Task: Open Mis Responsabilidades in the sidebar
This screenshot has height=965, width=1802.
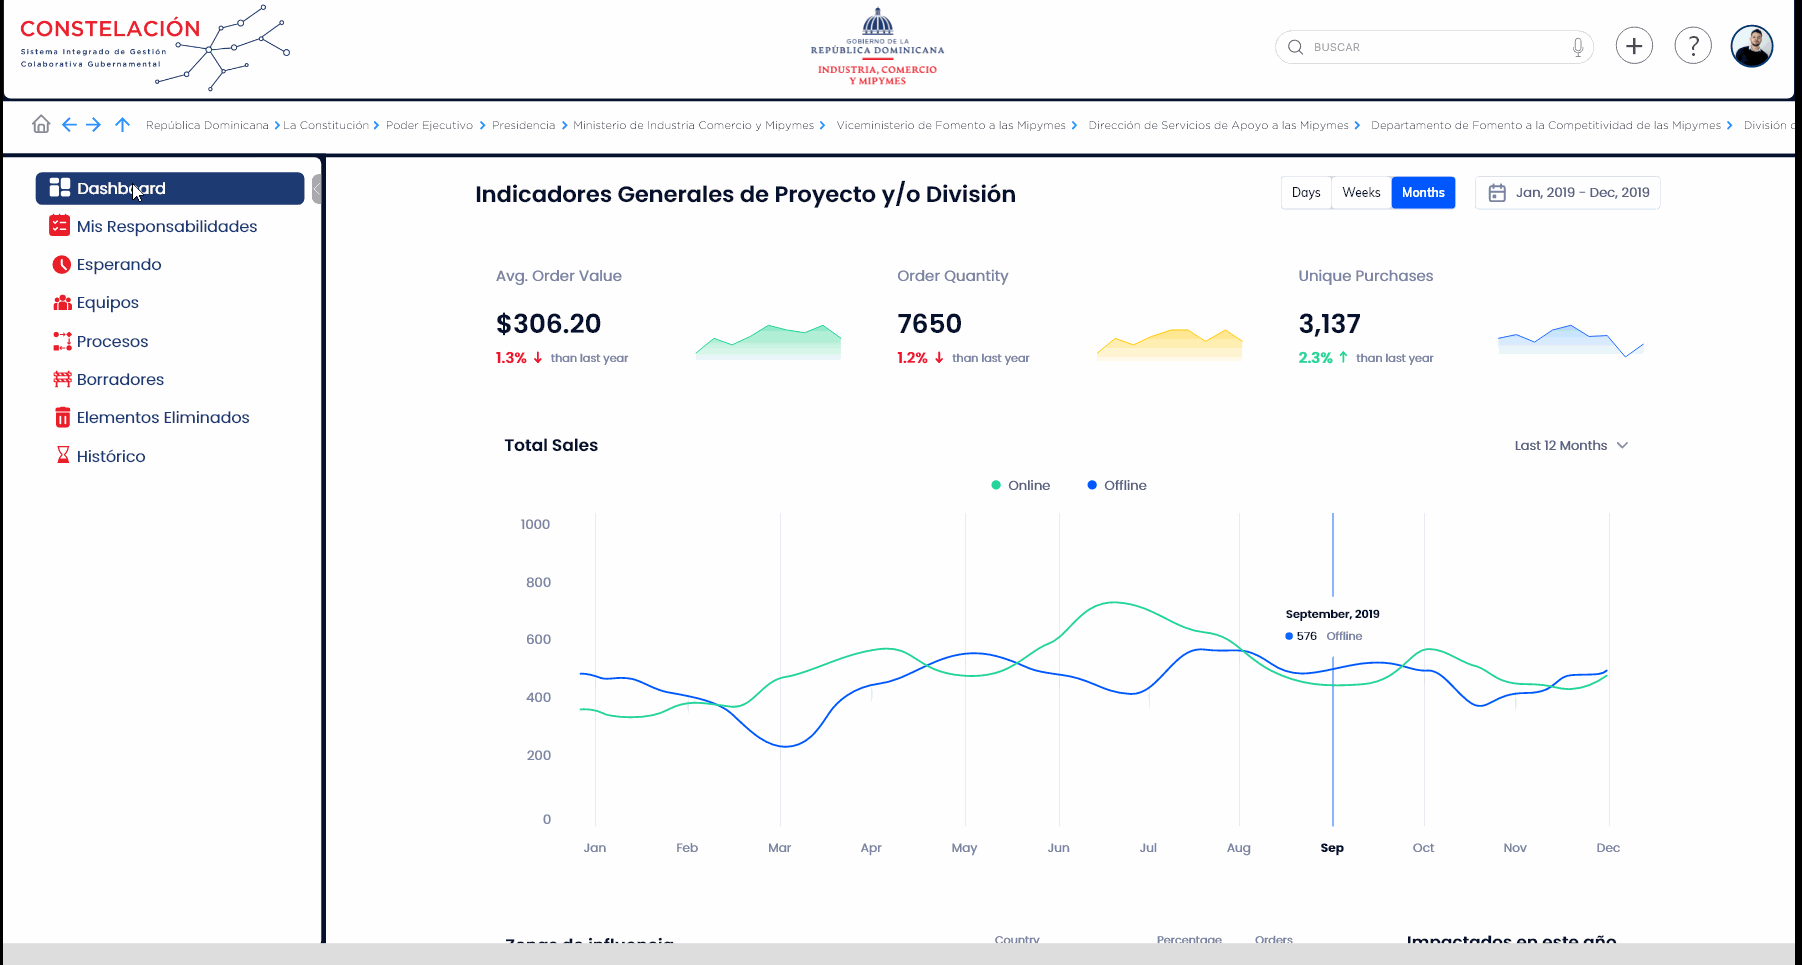Action: 166,227
